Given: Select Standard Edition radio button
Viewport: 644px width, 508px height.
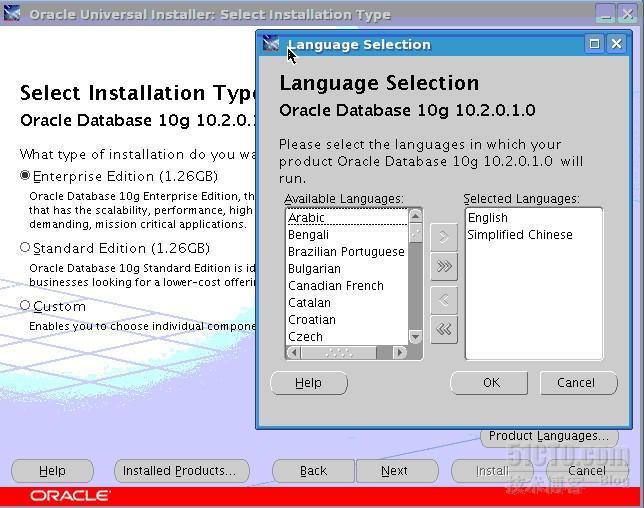Looking at the screenshot, I should click(x=25, y=247).
